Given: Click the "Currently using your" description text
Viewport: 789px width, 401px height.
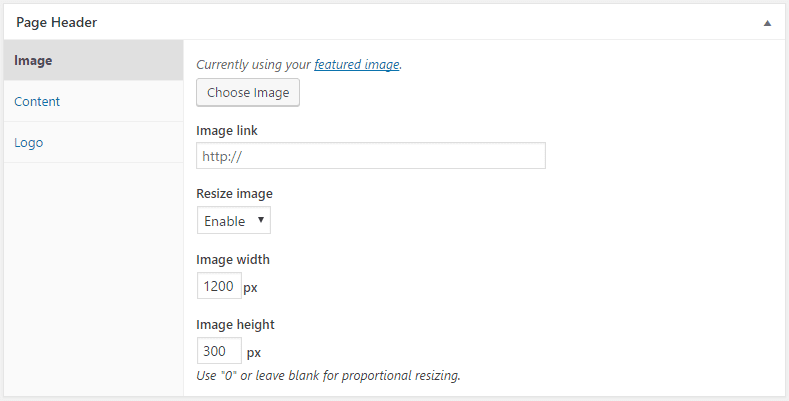Looking at the screenshot, I should [x=254, y=65].
